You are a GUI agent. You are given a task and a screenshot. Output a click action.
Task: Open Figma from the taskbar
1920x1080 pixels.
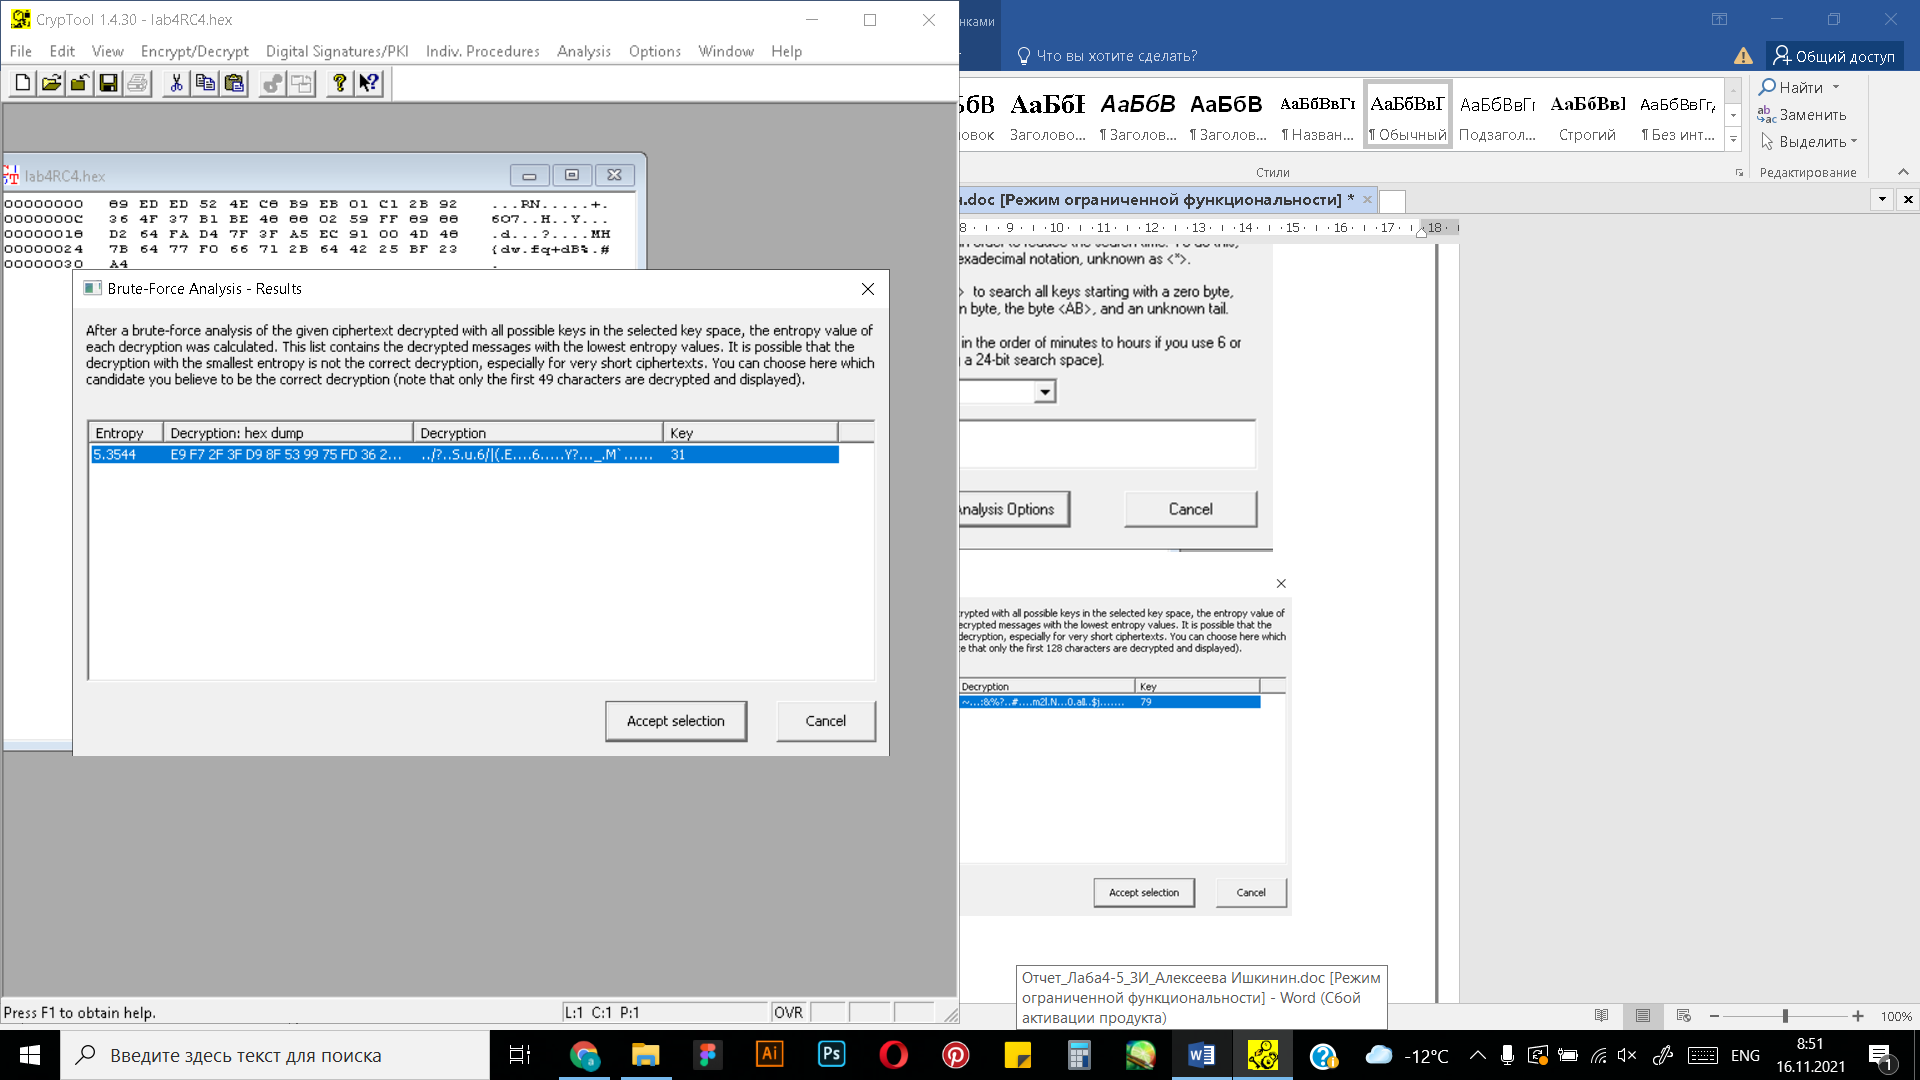707,1055
